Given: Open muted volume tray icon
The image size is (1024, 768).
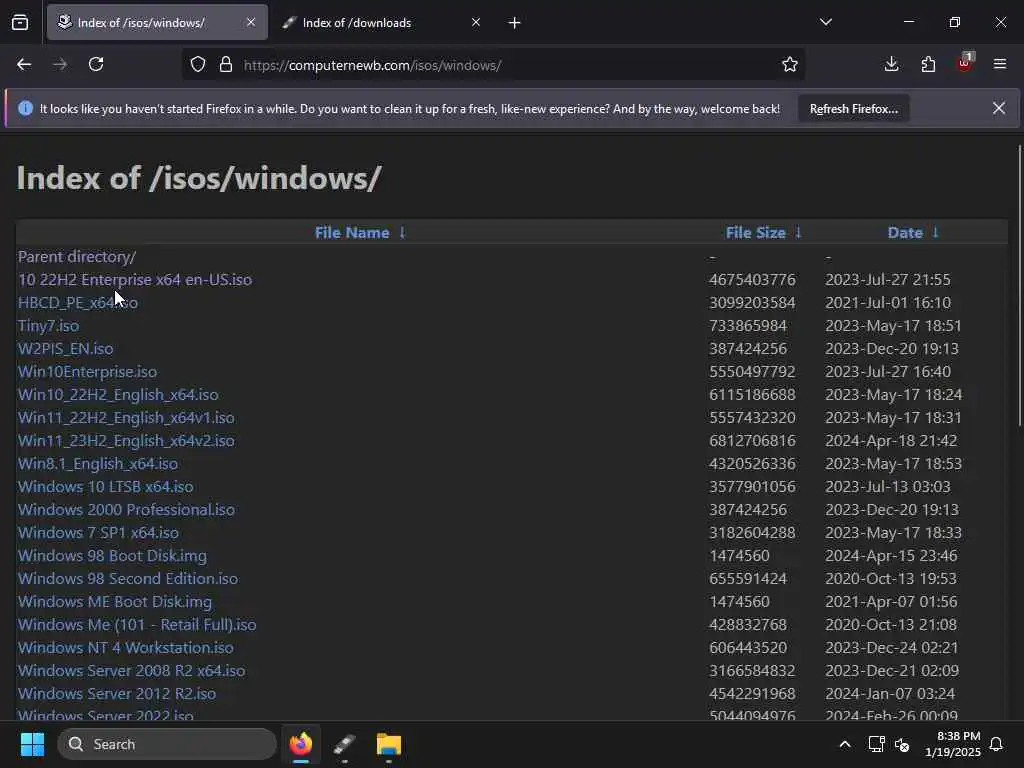Looking at the screenshot, I should (902, 744).
